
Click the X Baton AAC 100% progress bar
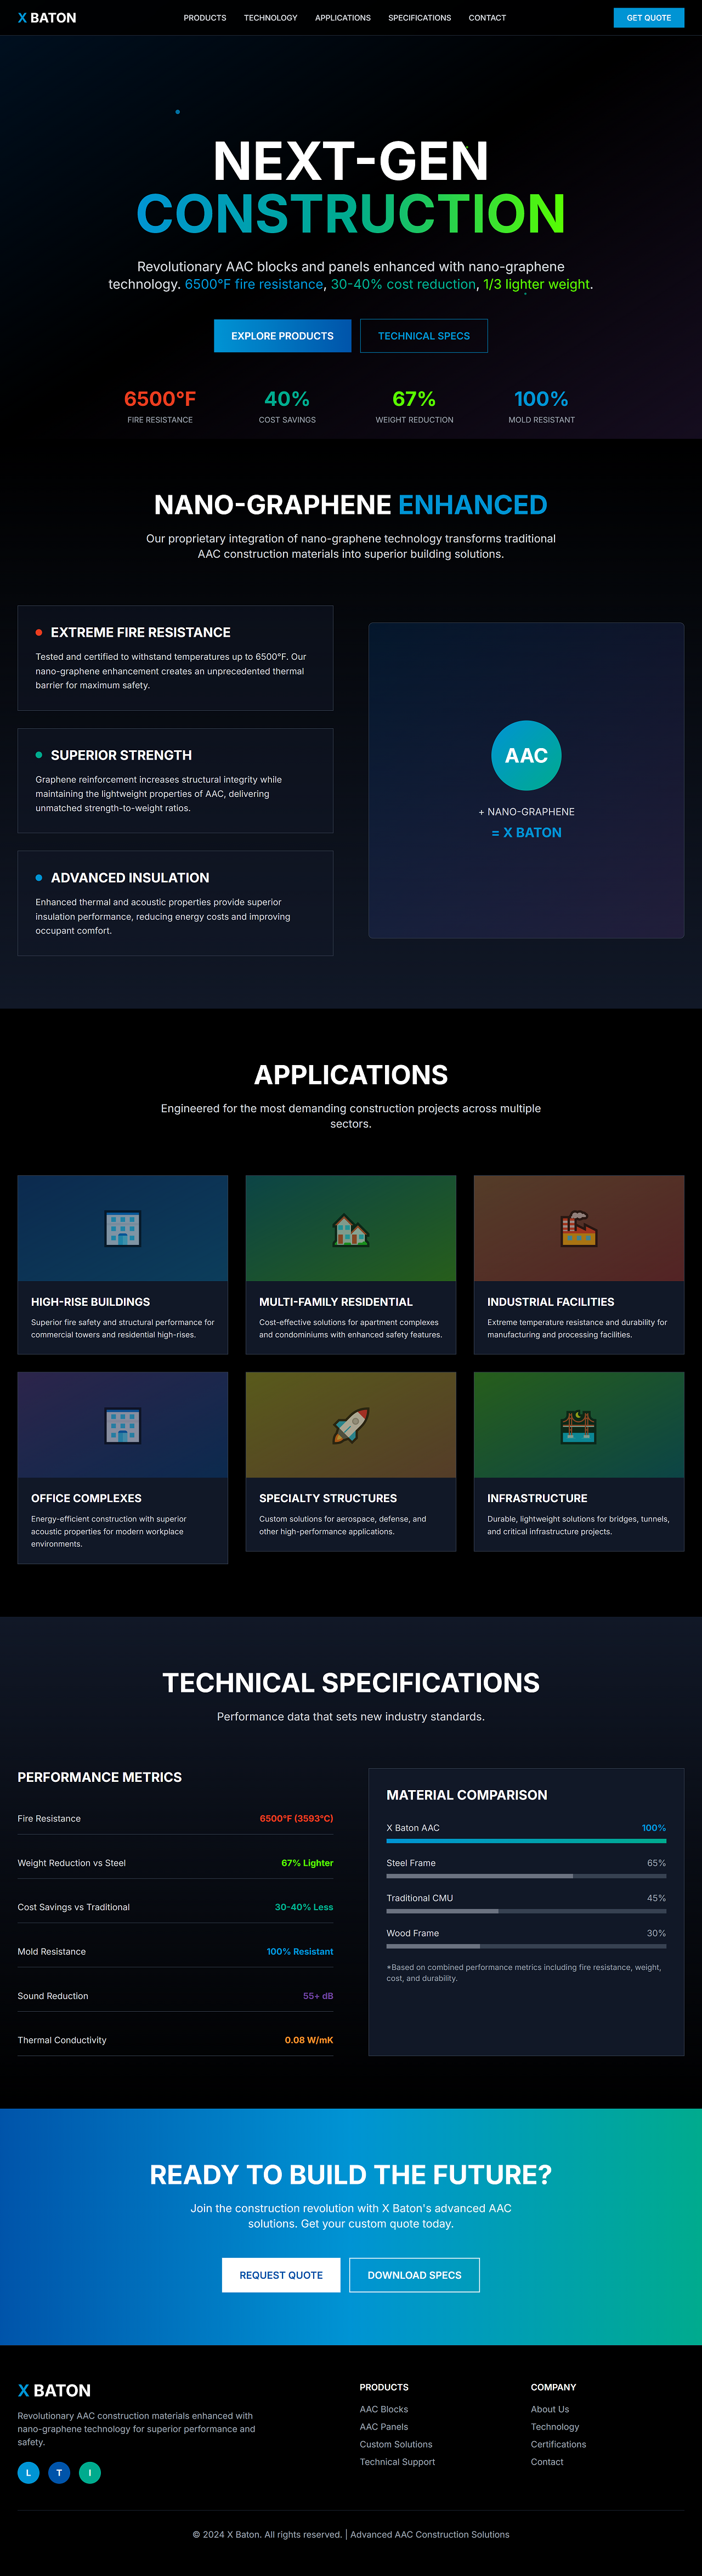point(526,1841)
